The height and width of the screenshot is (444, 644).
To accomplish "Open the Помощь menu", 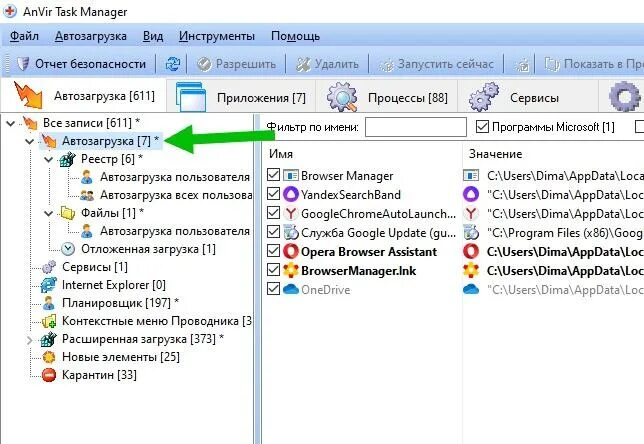I will [x=295, y=36].
